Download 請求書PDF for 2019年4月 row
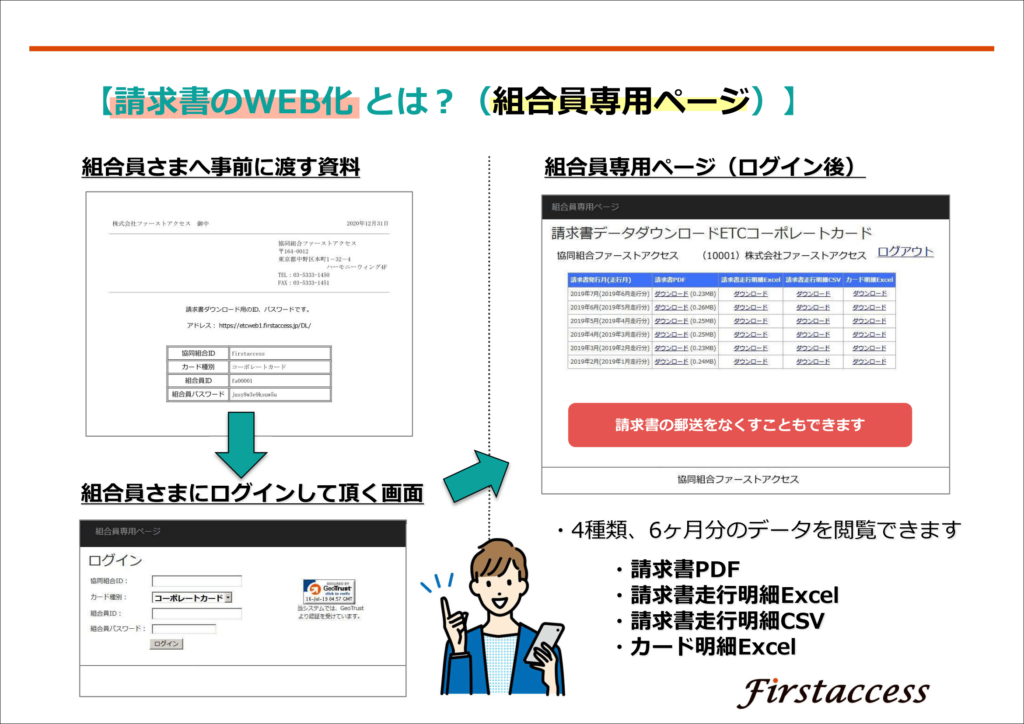This screenshot has width=1024, height=724. (671, 335)
